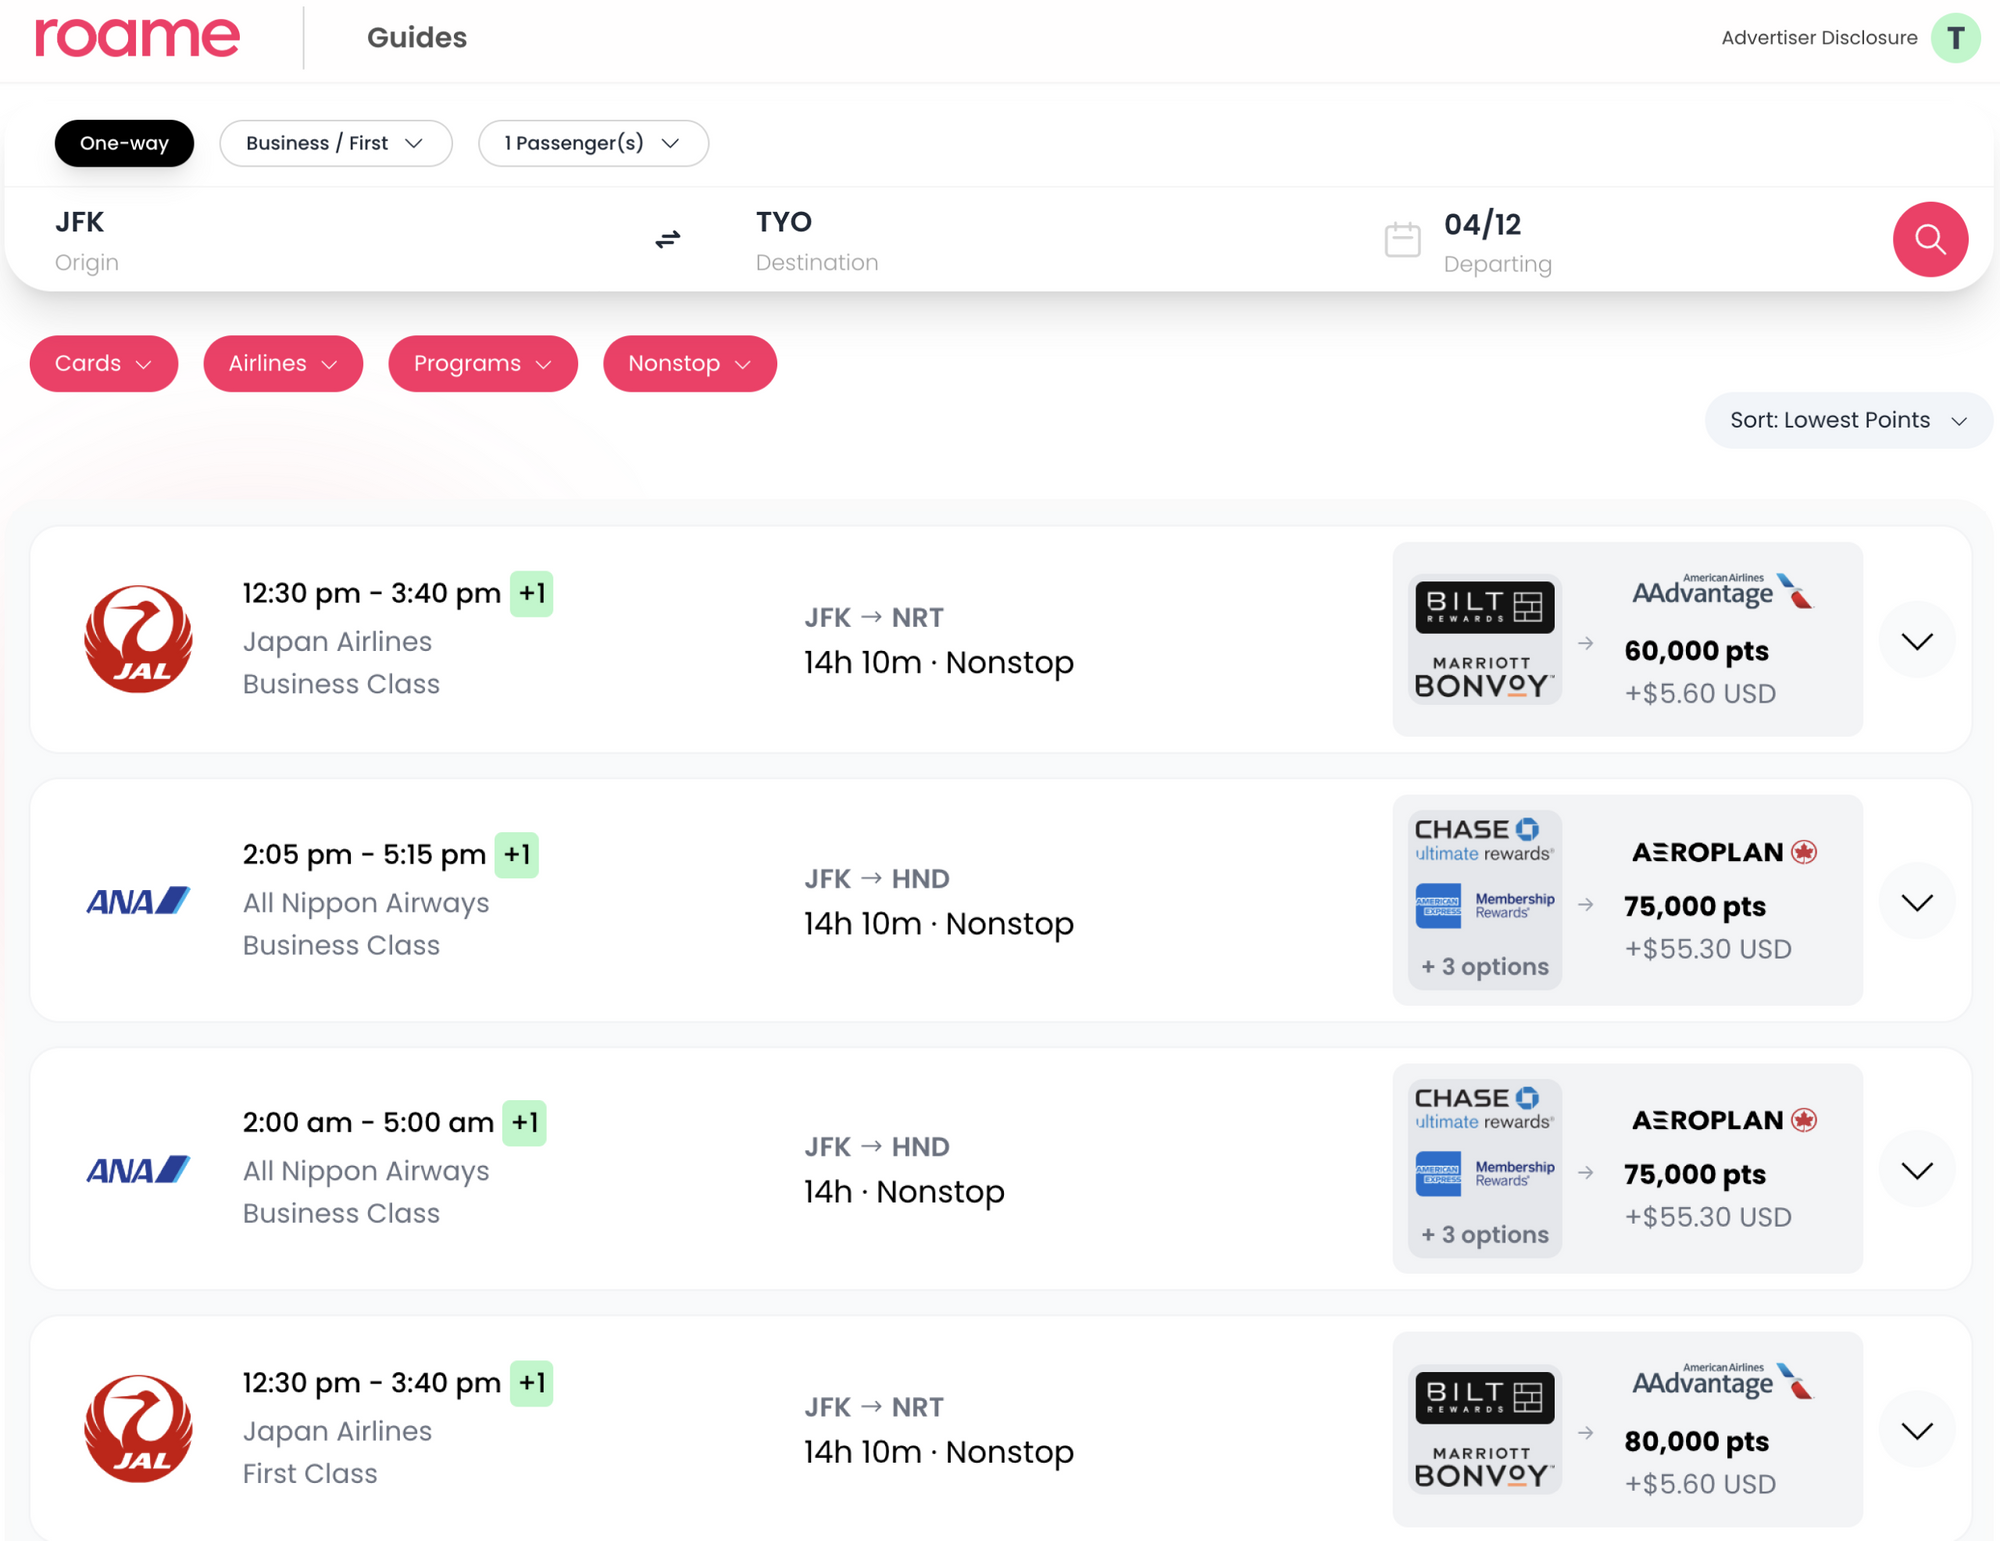This screenshot has width=2000, height=1541.
Task: Open the Cards filter
Action: click(x=103, y=363)
